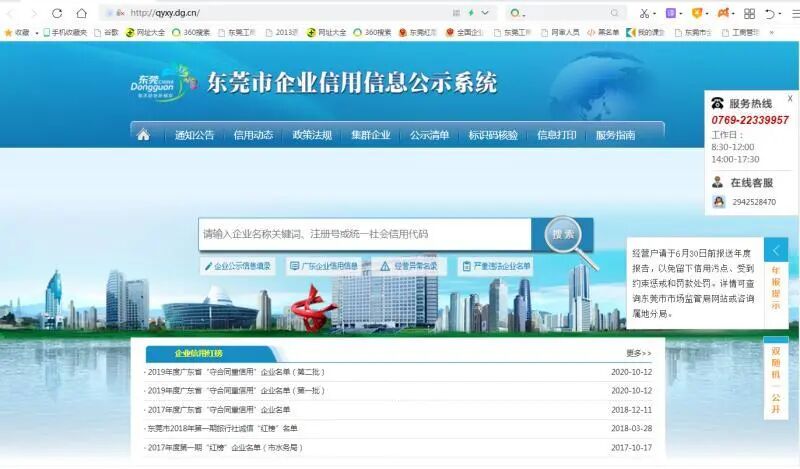Click the 公开 side tab

[776, 404]
